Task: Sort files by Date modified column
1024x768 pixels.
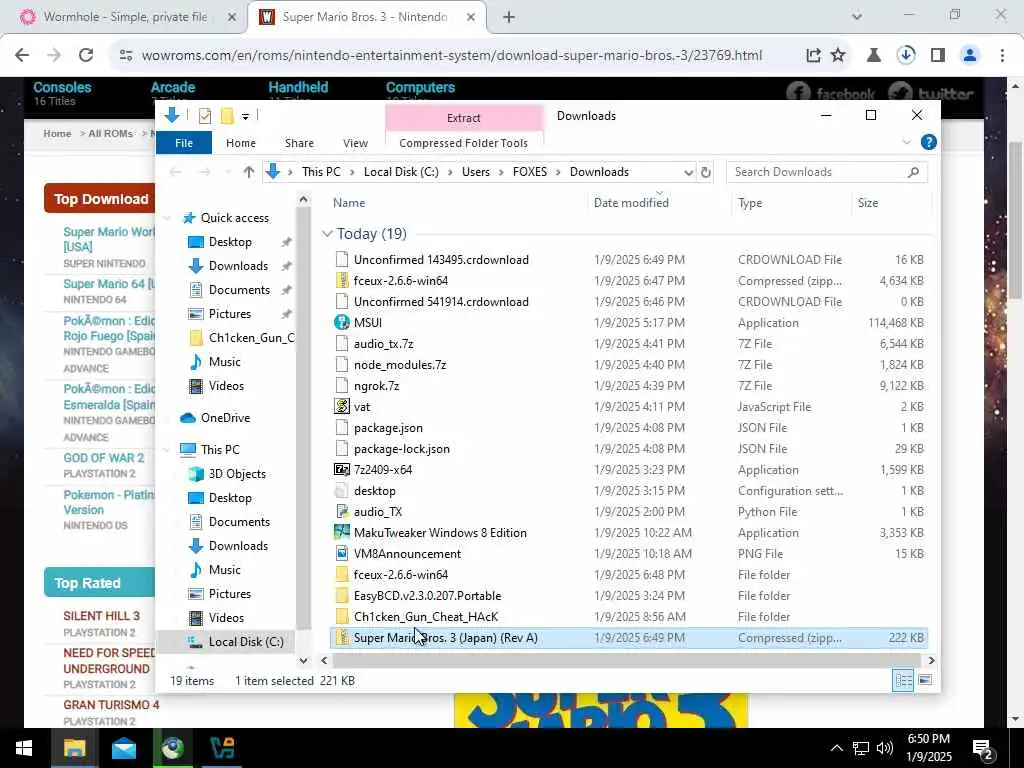Action: (631, 203)
